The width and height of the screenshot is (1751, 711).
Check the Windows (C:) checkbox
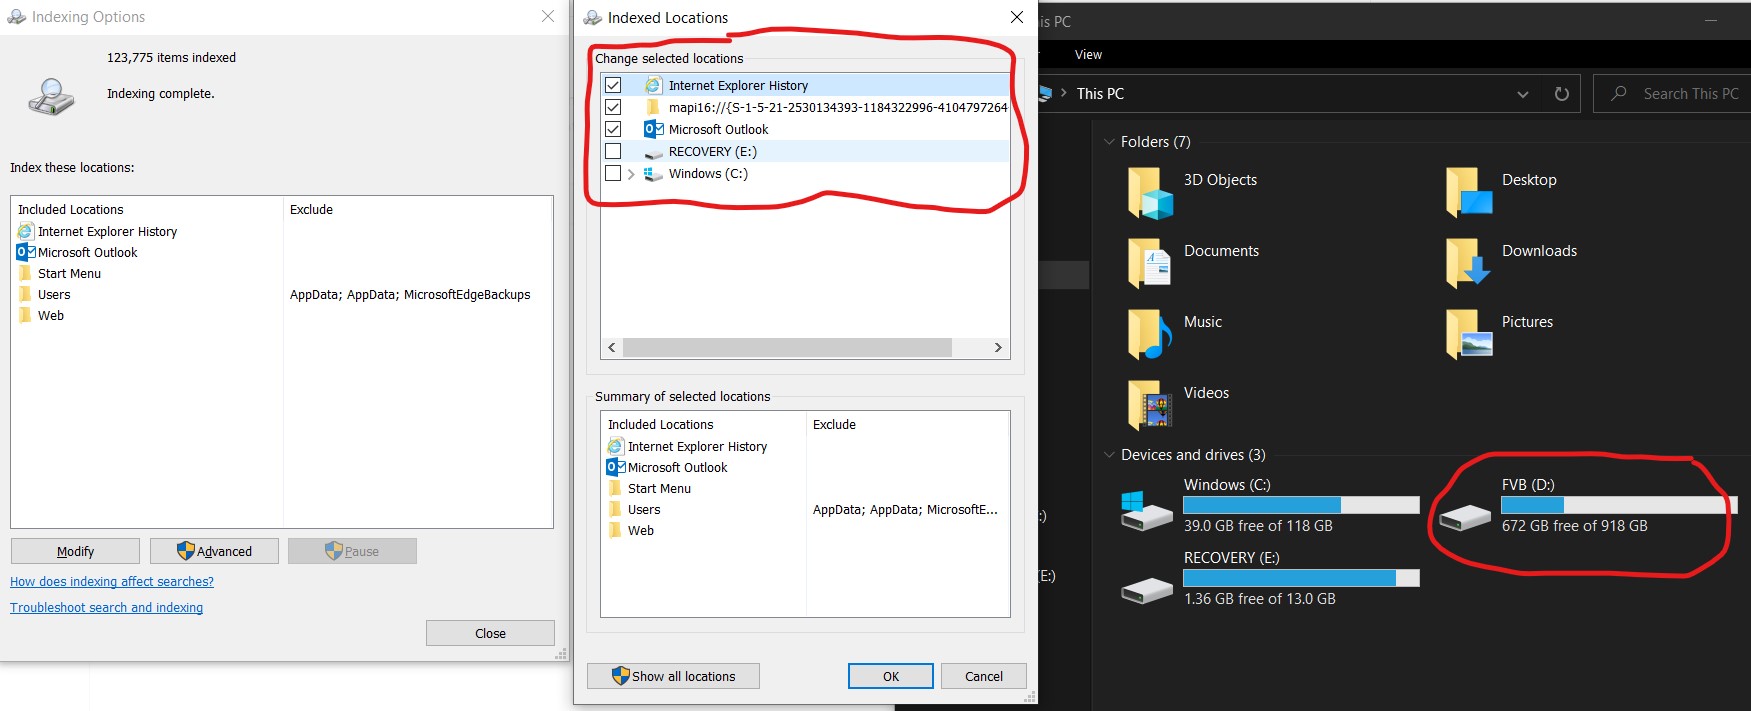pos(613,173)
